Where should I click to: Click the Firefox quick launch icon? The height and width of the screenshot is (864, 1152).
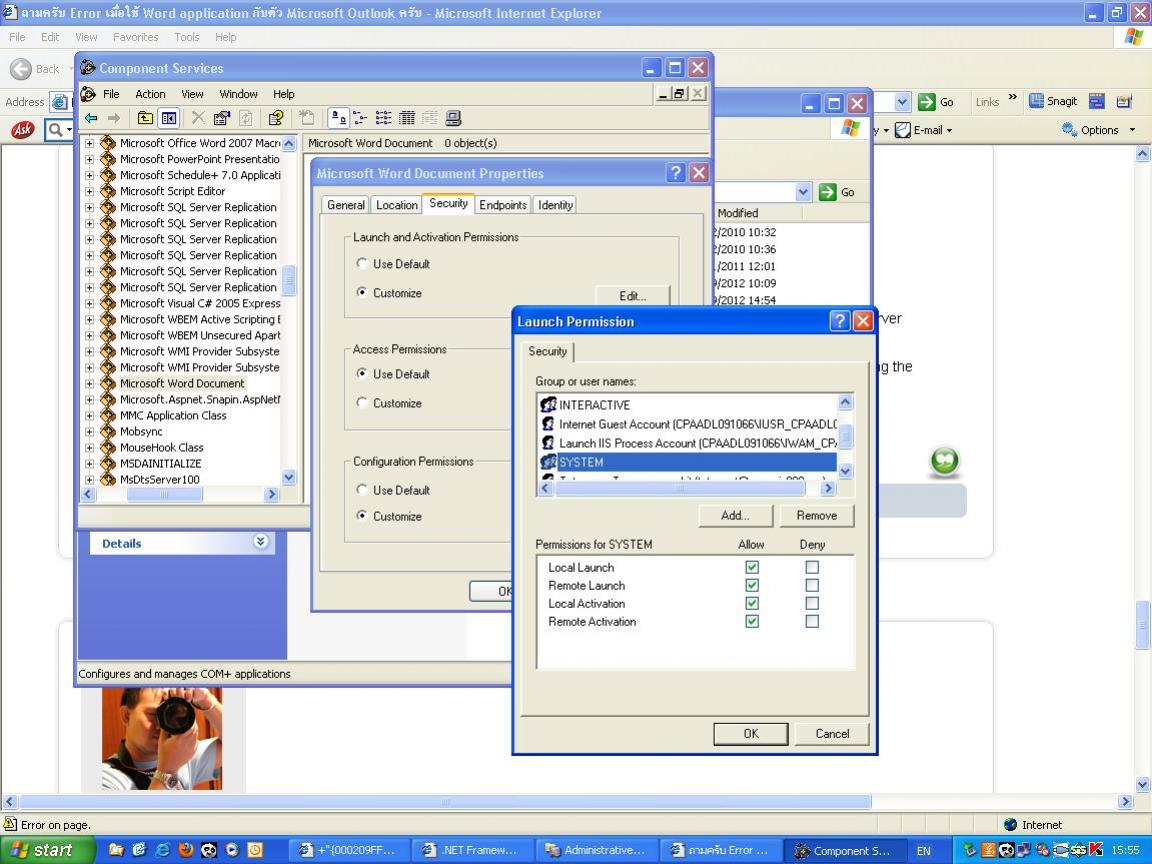(186, 850)
